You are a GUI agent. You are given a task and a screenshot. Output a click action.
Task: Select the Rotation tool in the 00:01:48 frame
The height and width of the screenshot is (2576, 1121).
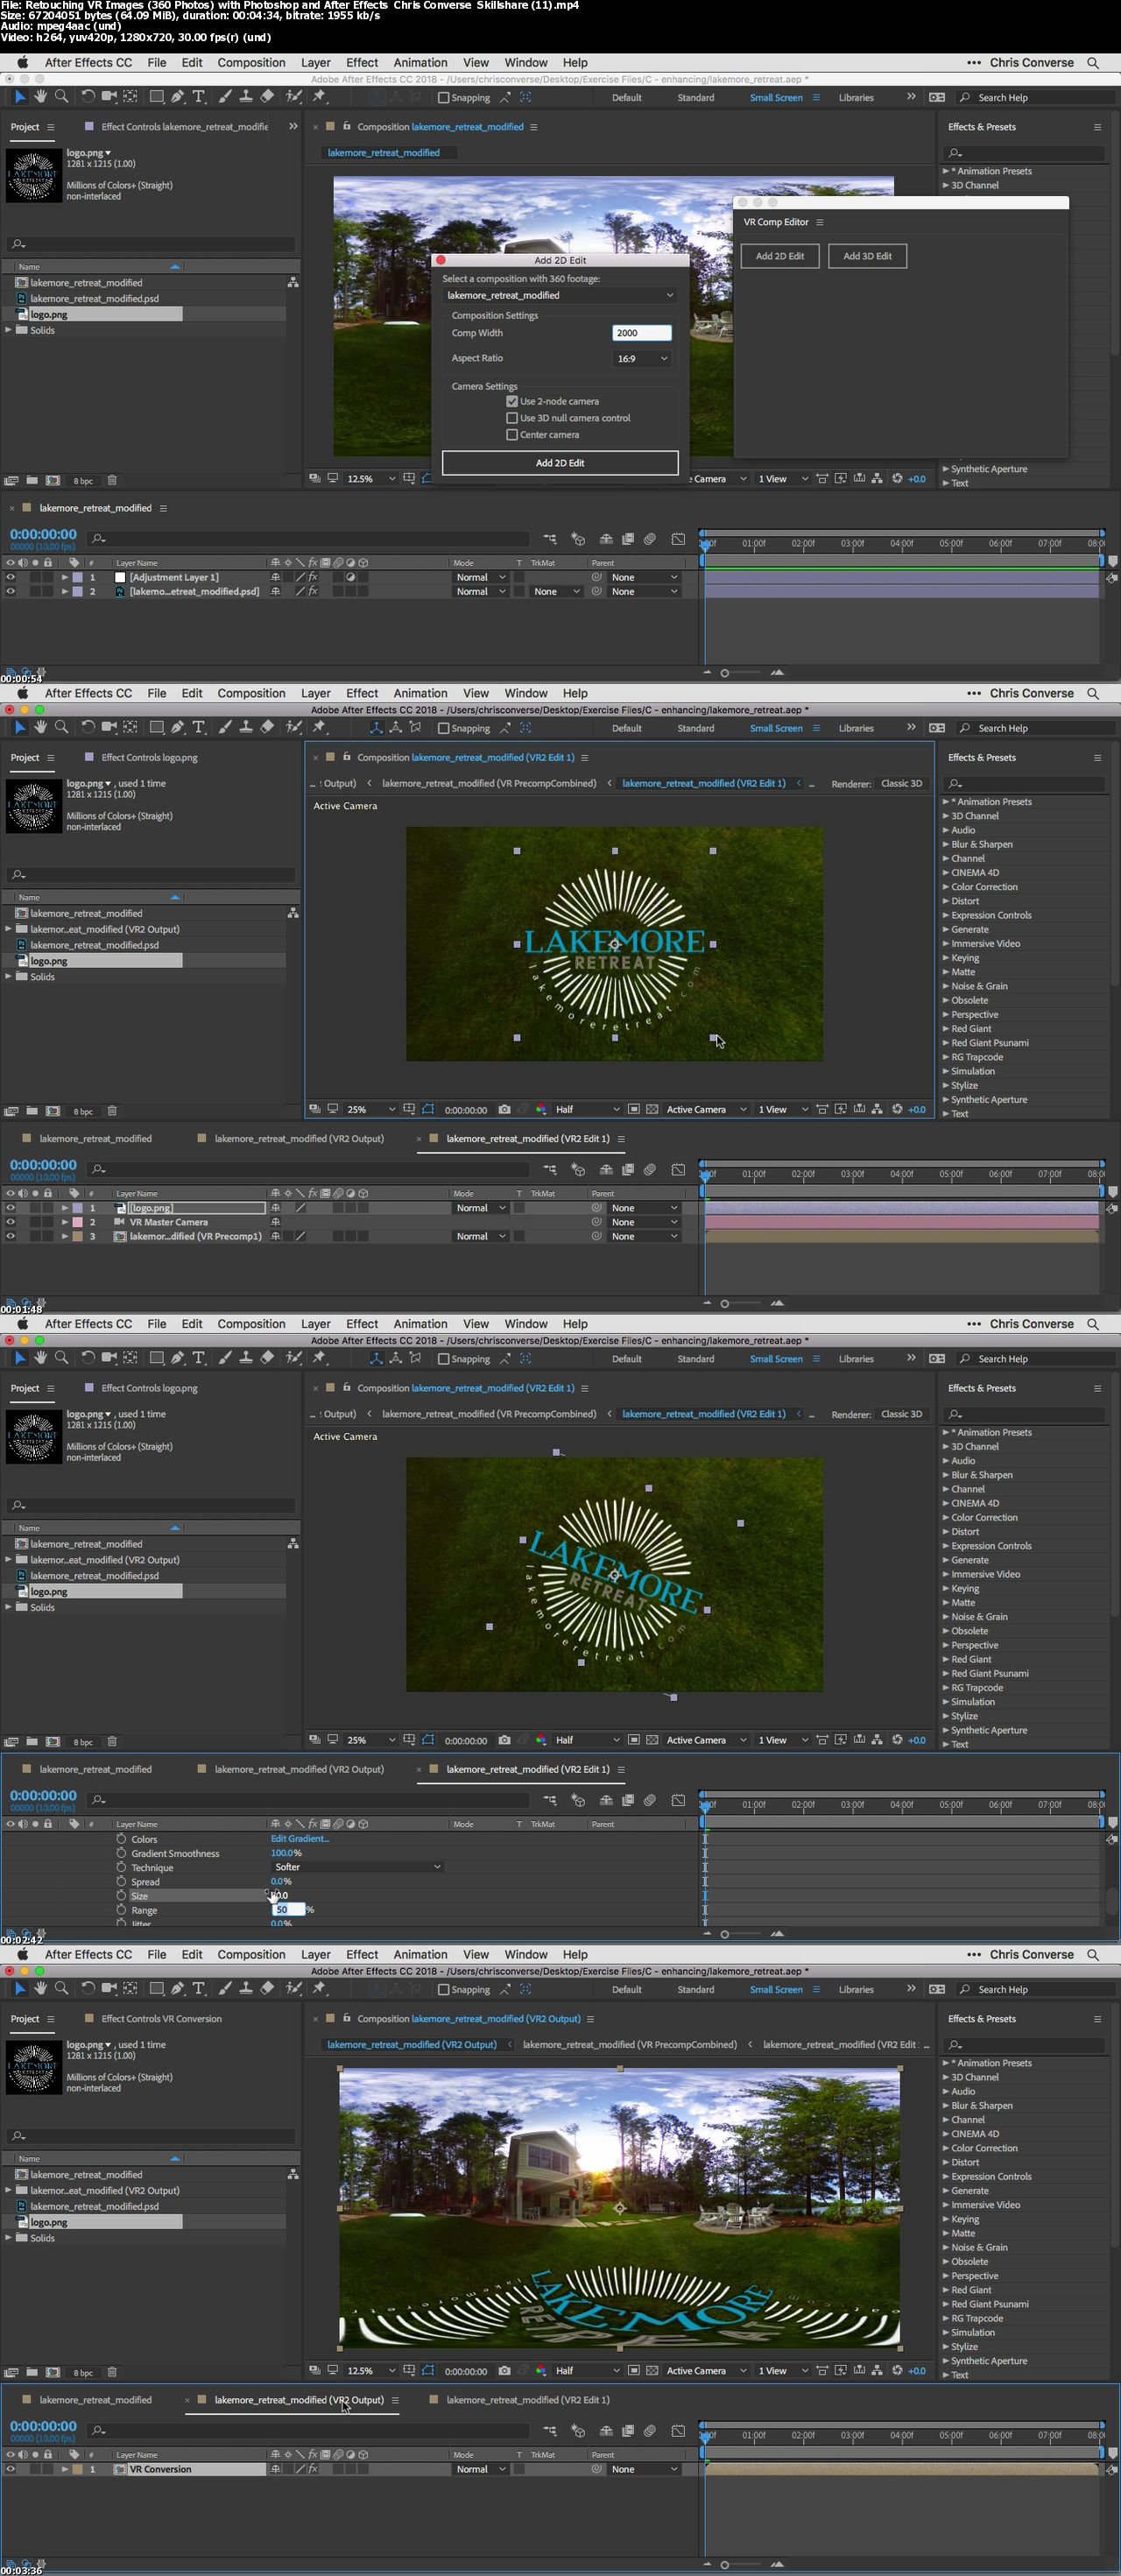tap(88, 728)
